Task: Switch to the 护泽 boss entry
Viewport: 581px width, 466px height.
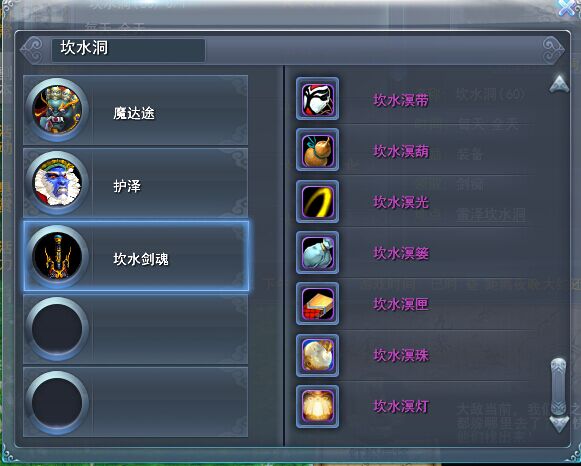Action: (136, 183)
